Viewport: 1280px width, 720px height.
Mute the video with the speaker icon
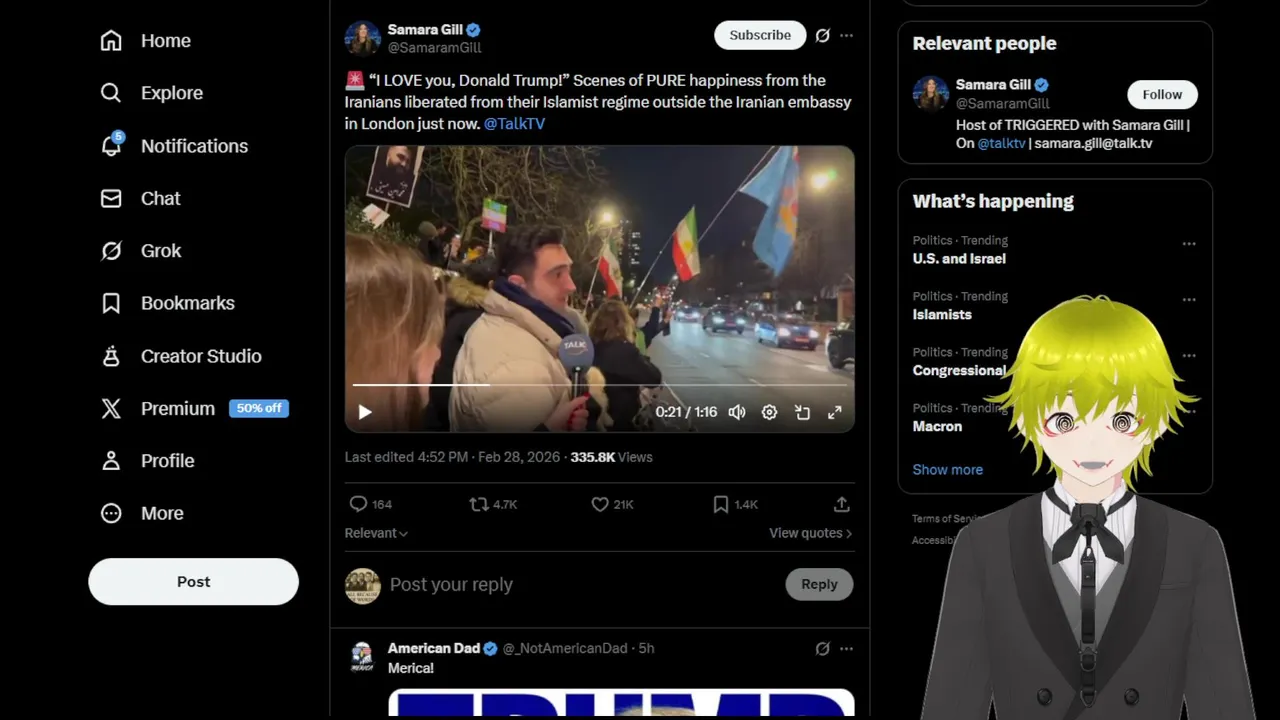(x=737, y=412)
